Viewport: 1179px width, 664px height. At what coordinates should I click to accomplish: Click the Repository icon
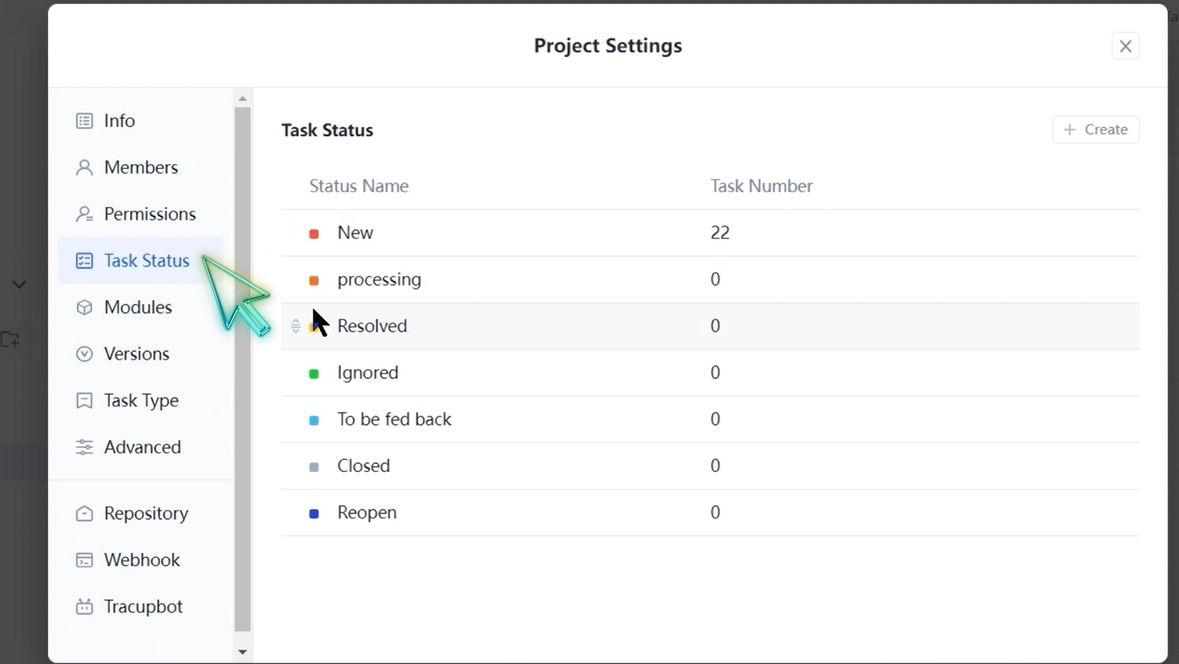tap(85, 512)
